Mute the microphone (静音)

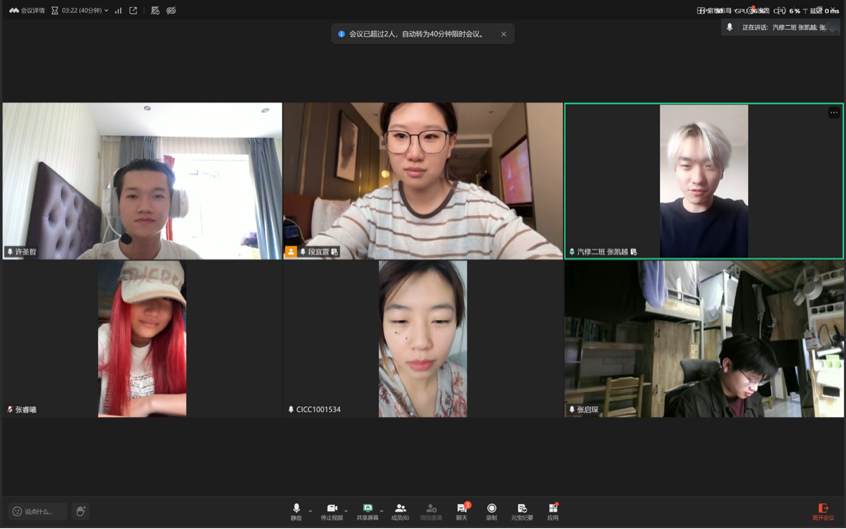[296, 512]
